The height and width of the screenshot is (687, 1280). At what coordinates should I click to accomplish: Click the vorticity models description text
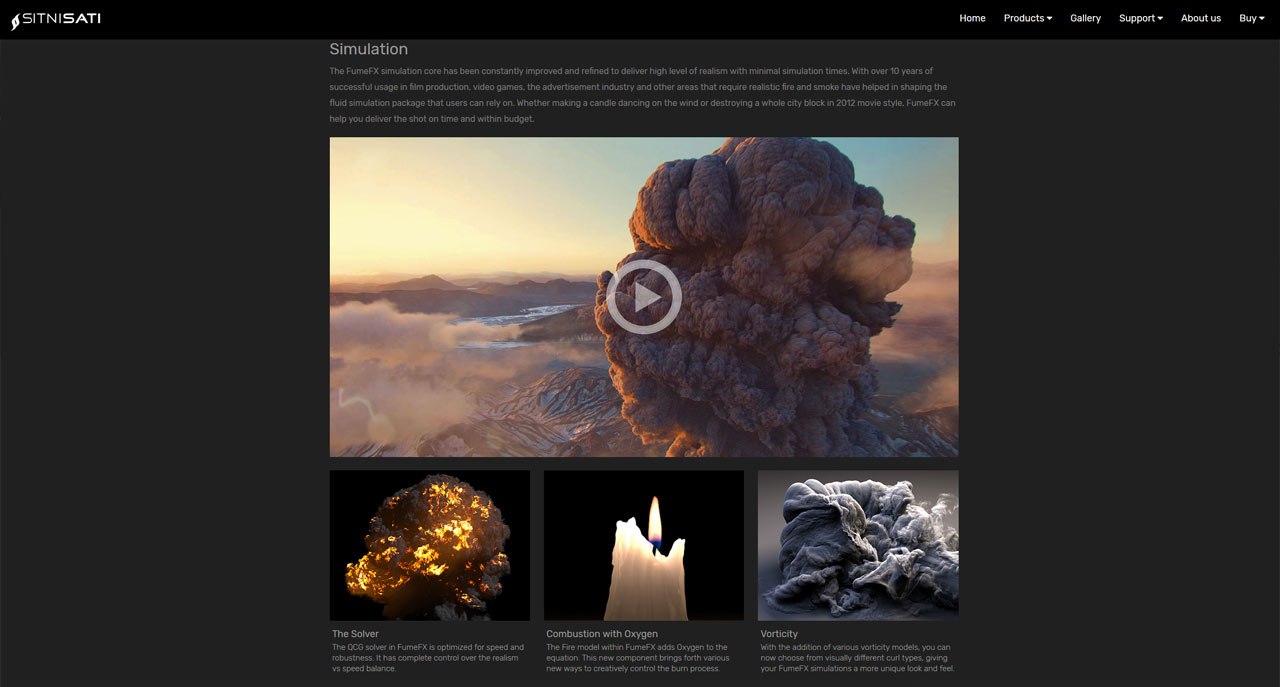857,658
